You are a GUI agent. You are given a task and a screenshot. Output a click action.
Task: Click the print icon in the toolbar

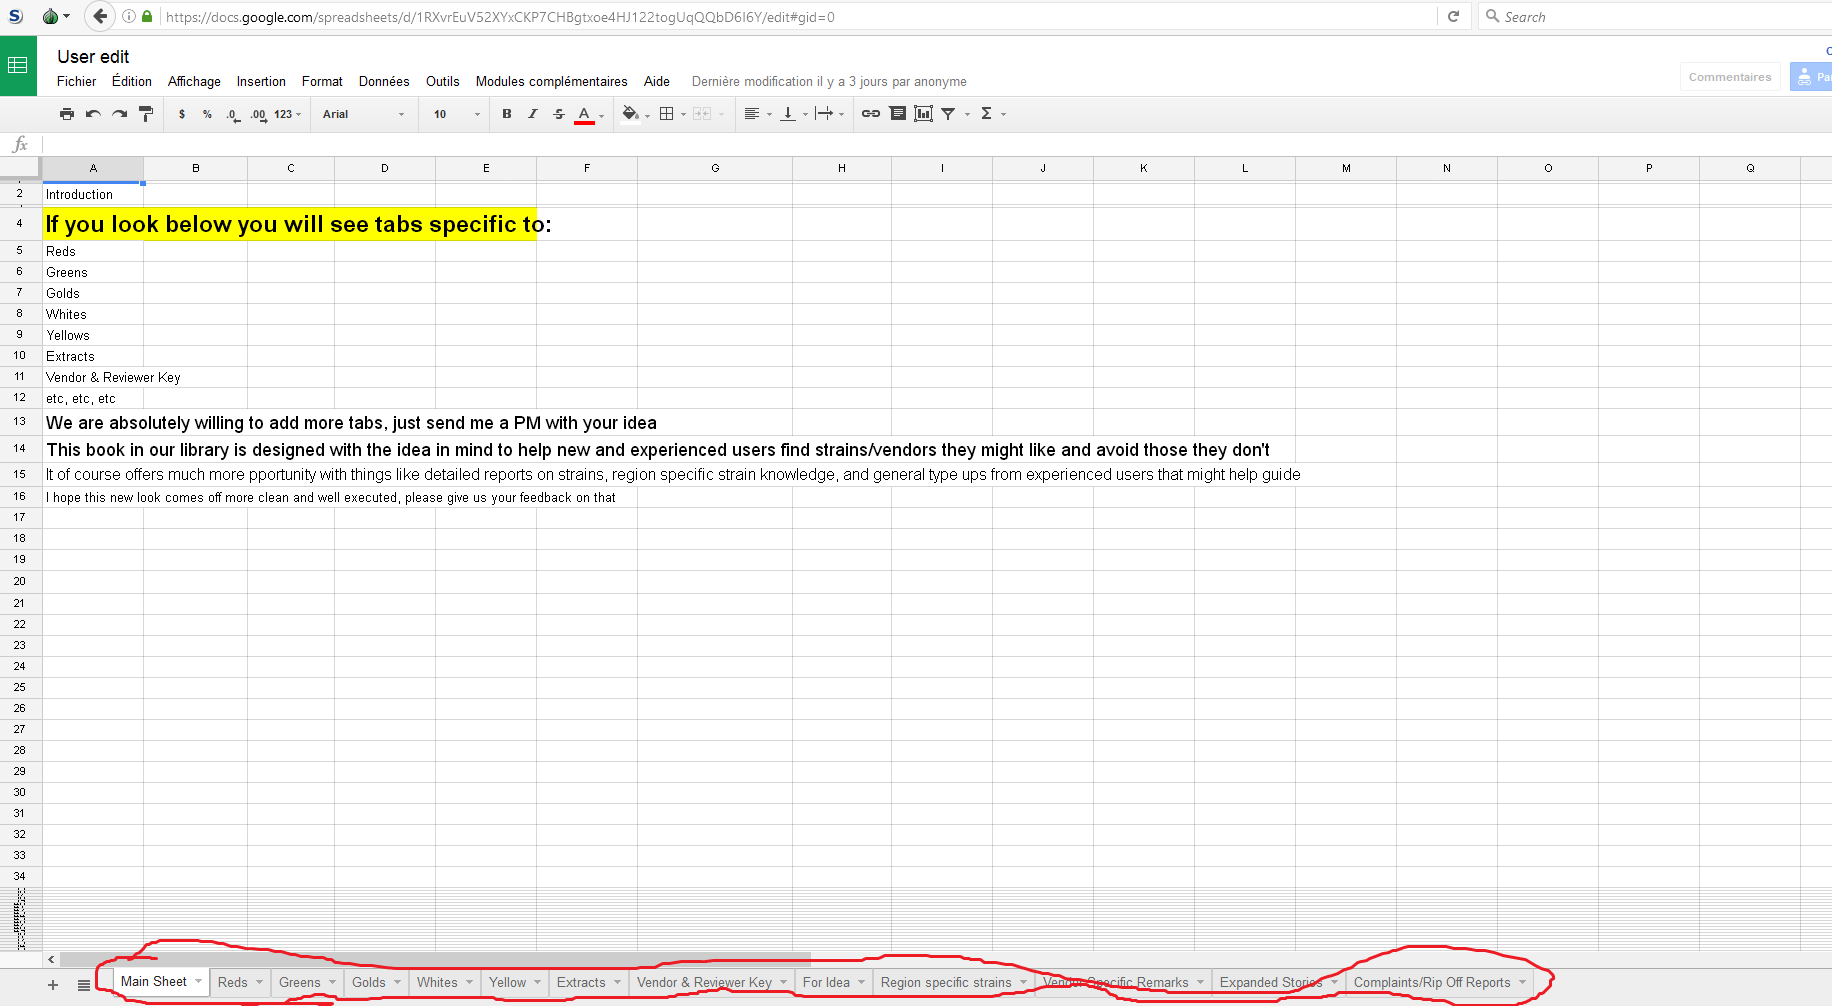[x=67, y=114]
